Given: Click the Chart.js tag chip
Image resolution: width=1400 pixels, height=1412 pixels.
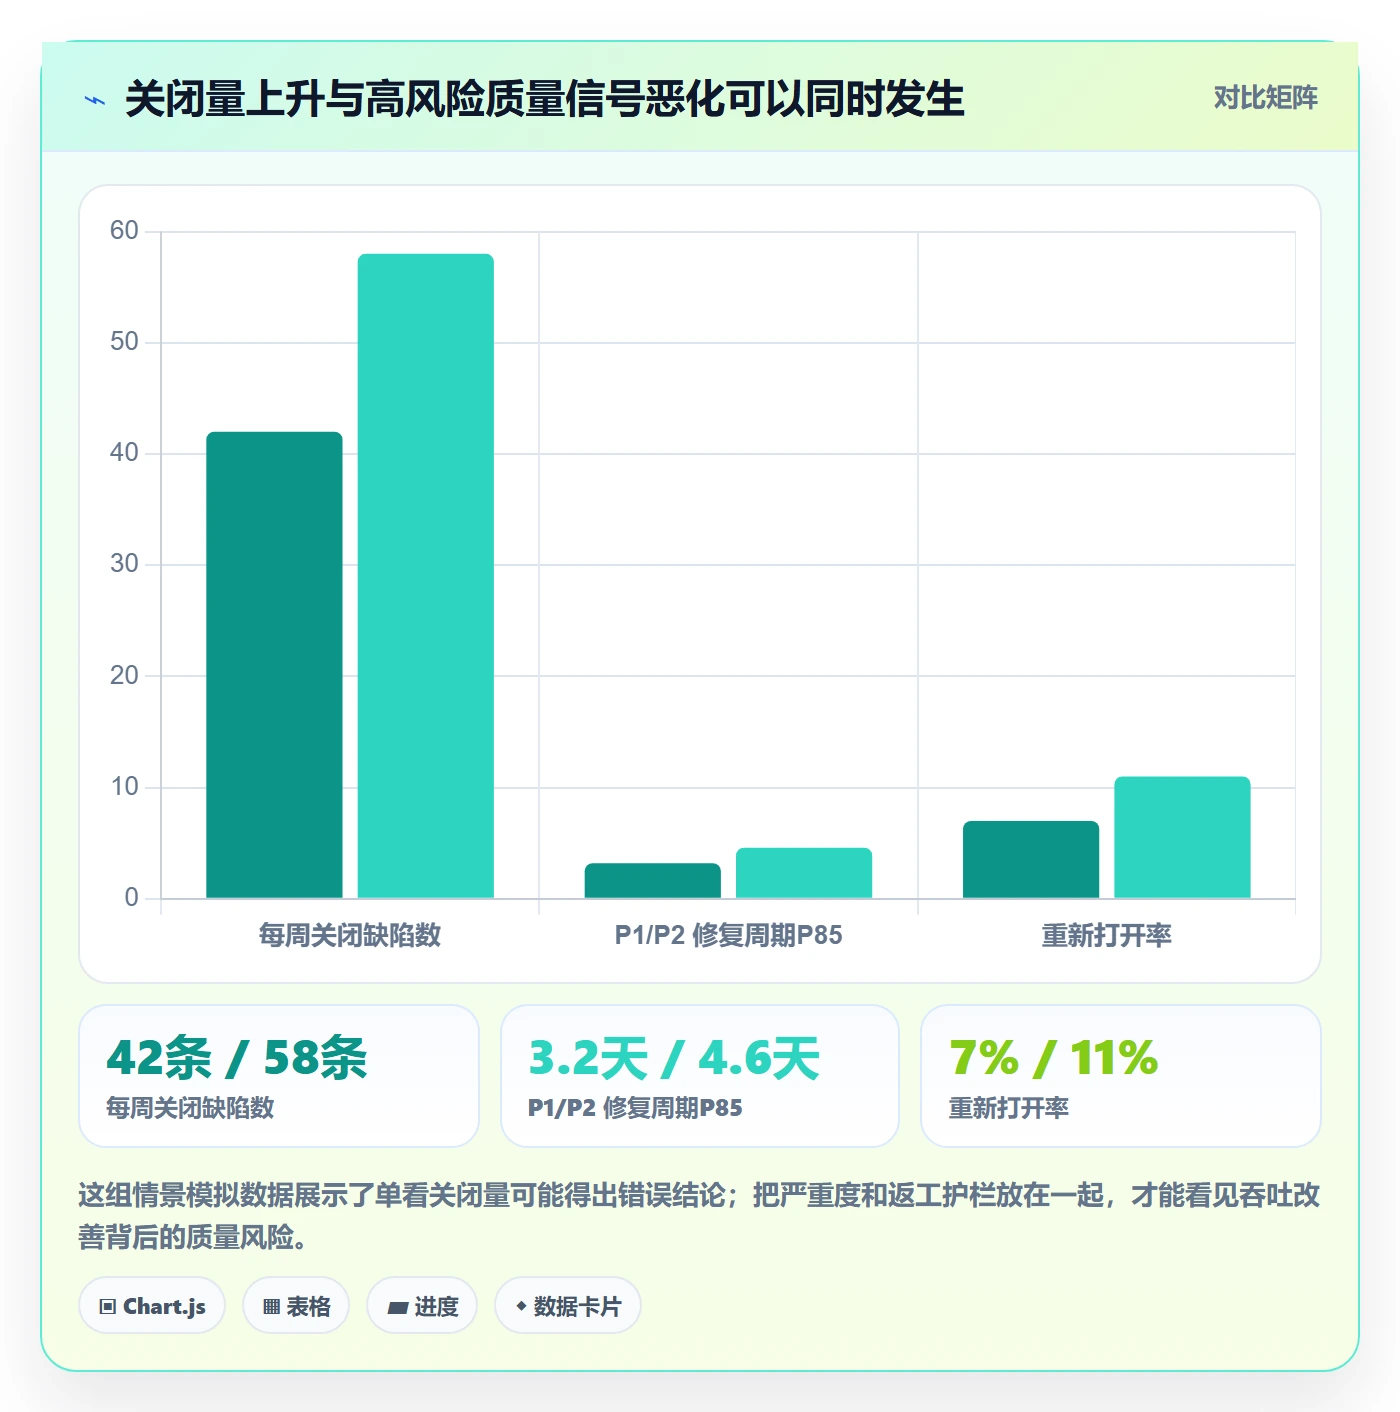Looking at the screenshot, I should (152, 1306).
